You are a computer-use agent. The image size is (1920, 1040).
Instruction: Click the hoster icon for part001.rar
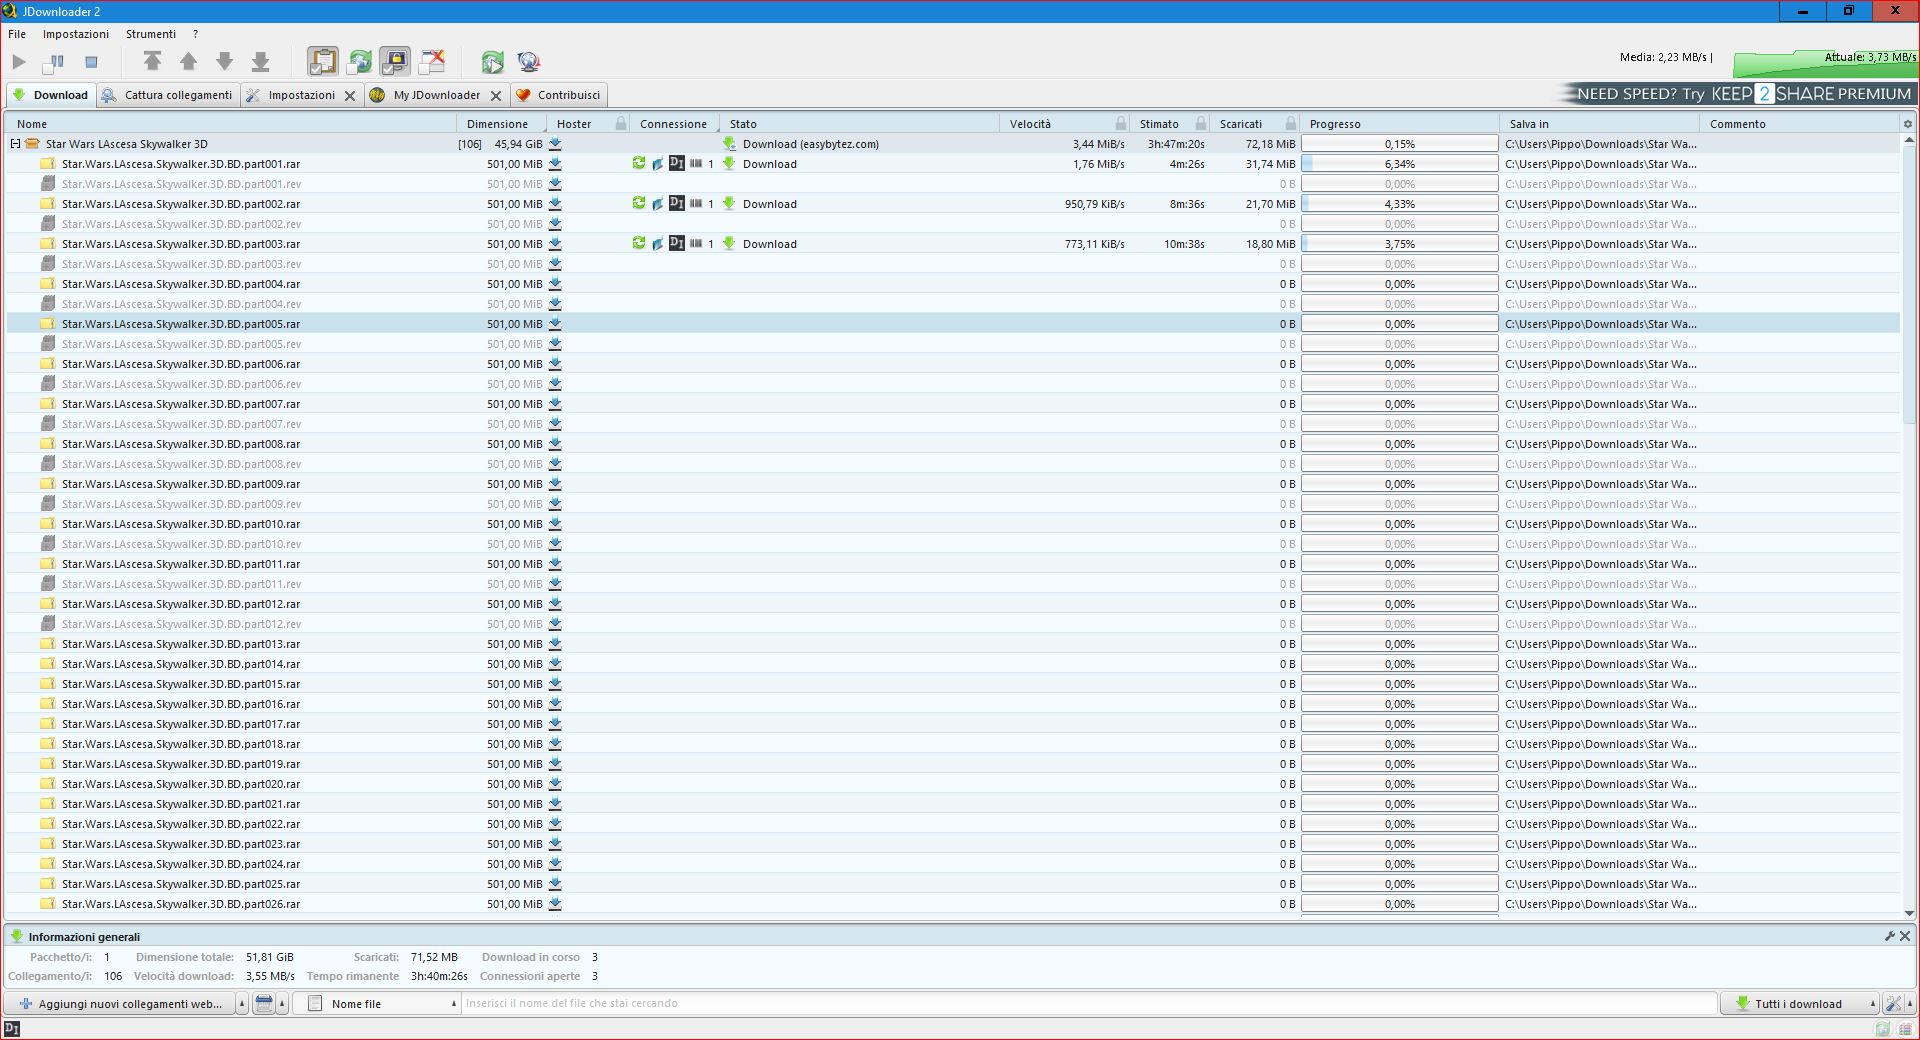click(x=555, y=164)
